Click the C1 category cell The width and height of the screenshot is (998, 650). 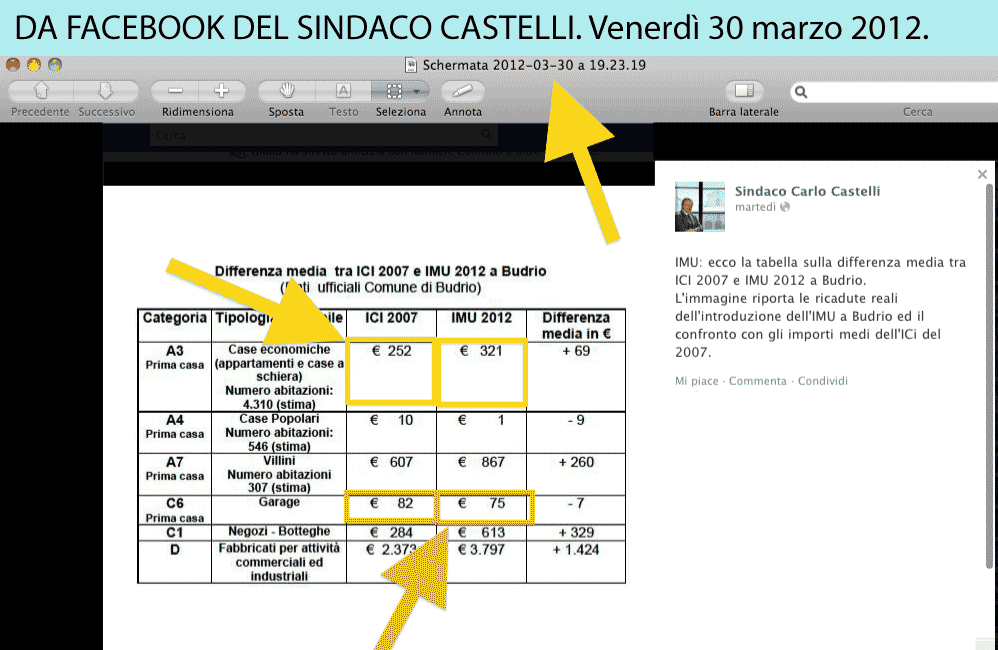click(x=174, y=532)
